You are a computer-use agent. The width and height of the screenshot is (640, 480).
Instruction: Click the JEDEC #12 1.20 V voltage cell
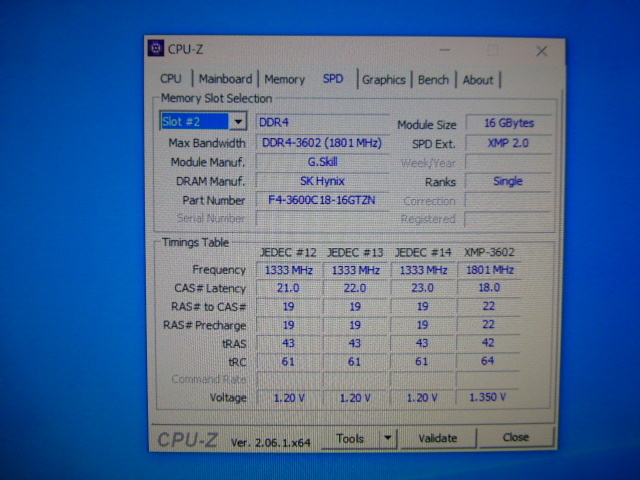point(289,398)
